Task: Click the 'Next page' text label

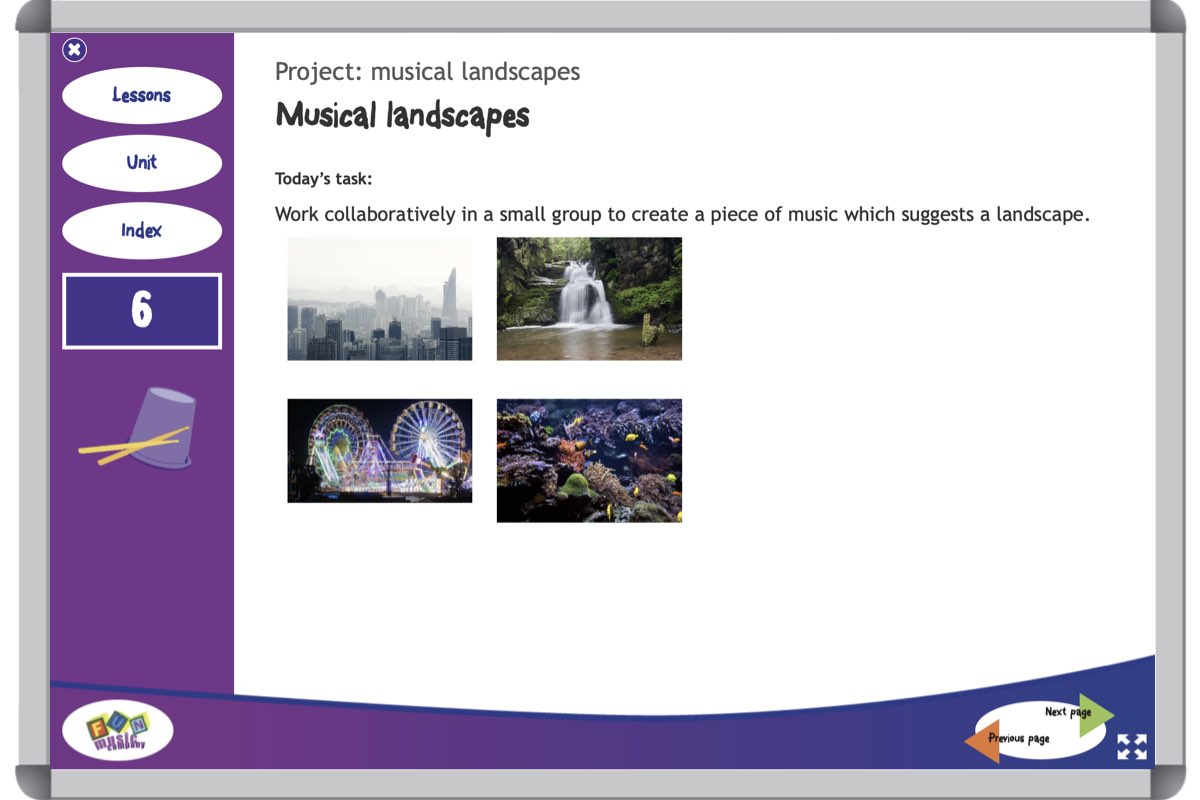Action: 1067,712
